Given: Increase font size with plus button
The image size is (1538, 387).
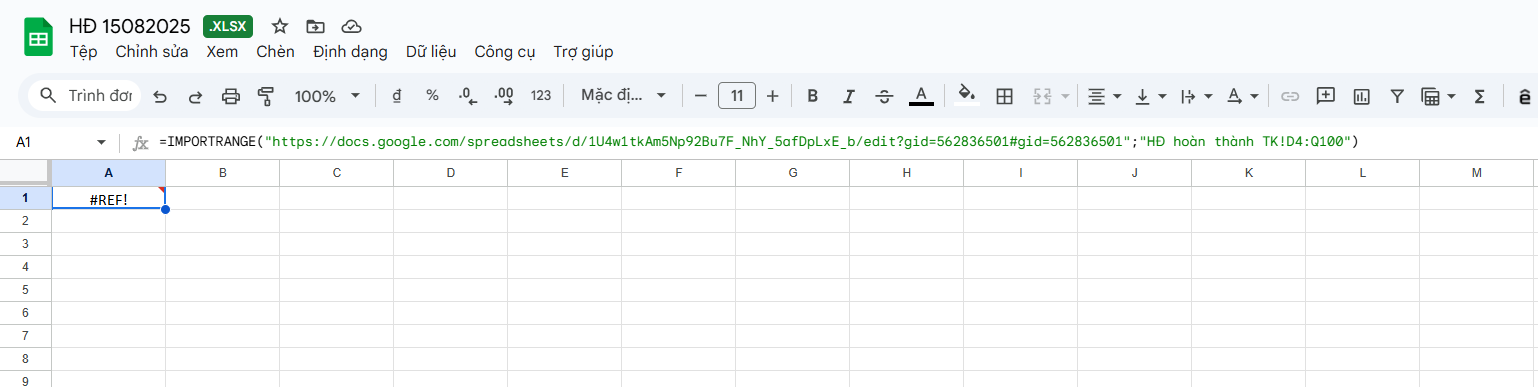Looking at the screenshot, I should click(x=772, y=96).
